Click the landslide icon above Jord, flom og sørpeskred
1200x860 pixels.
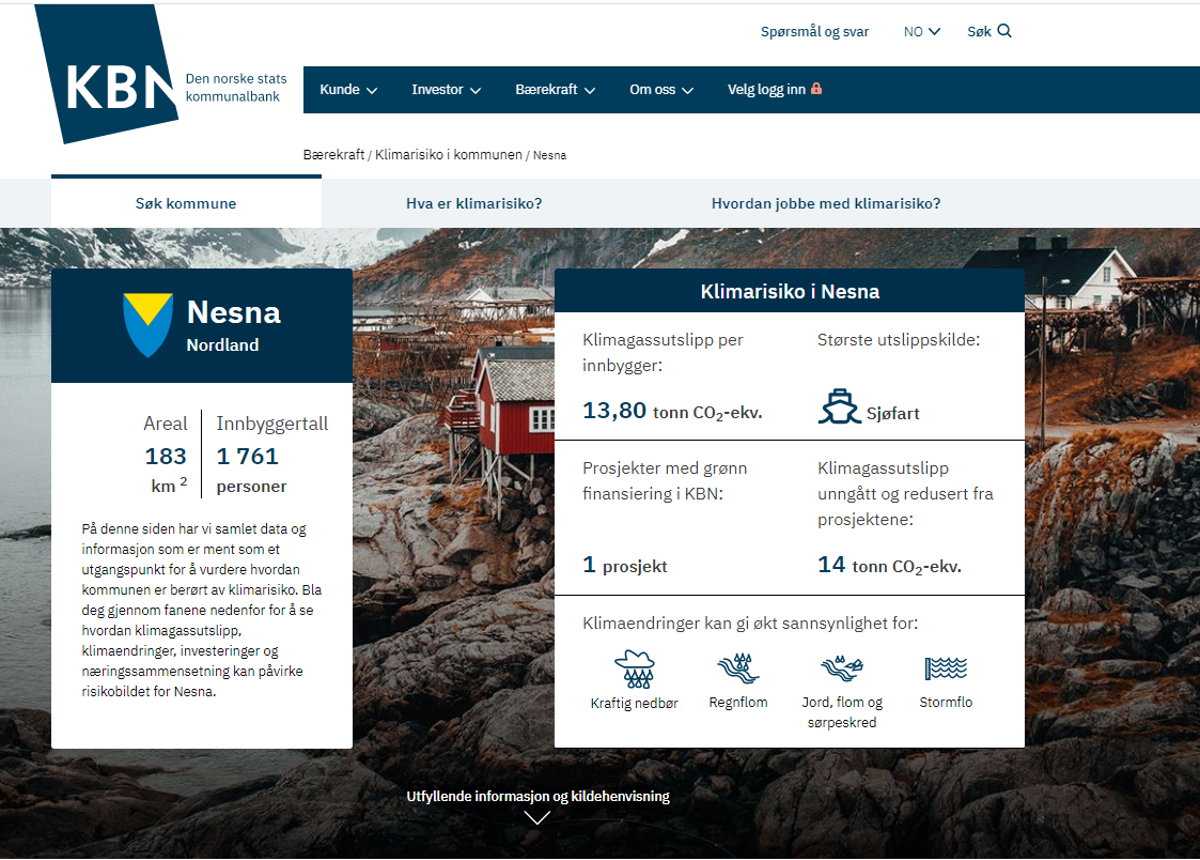coord(842,668)
